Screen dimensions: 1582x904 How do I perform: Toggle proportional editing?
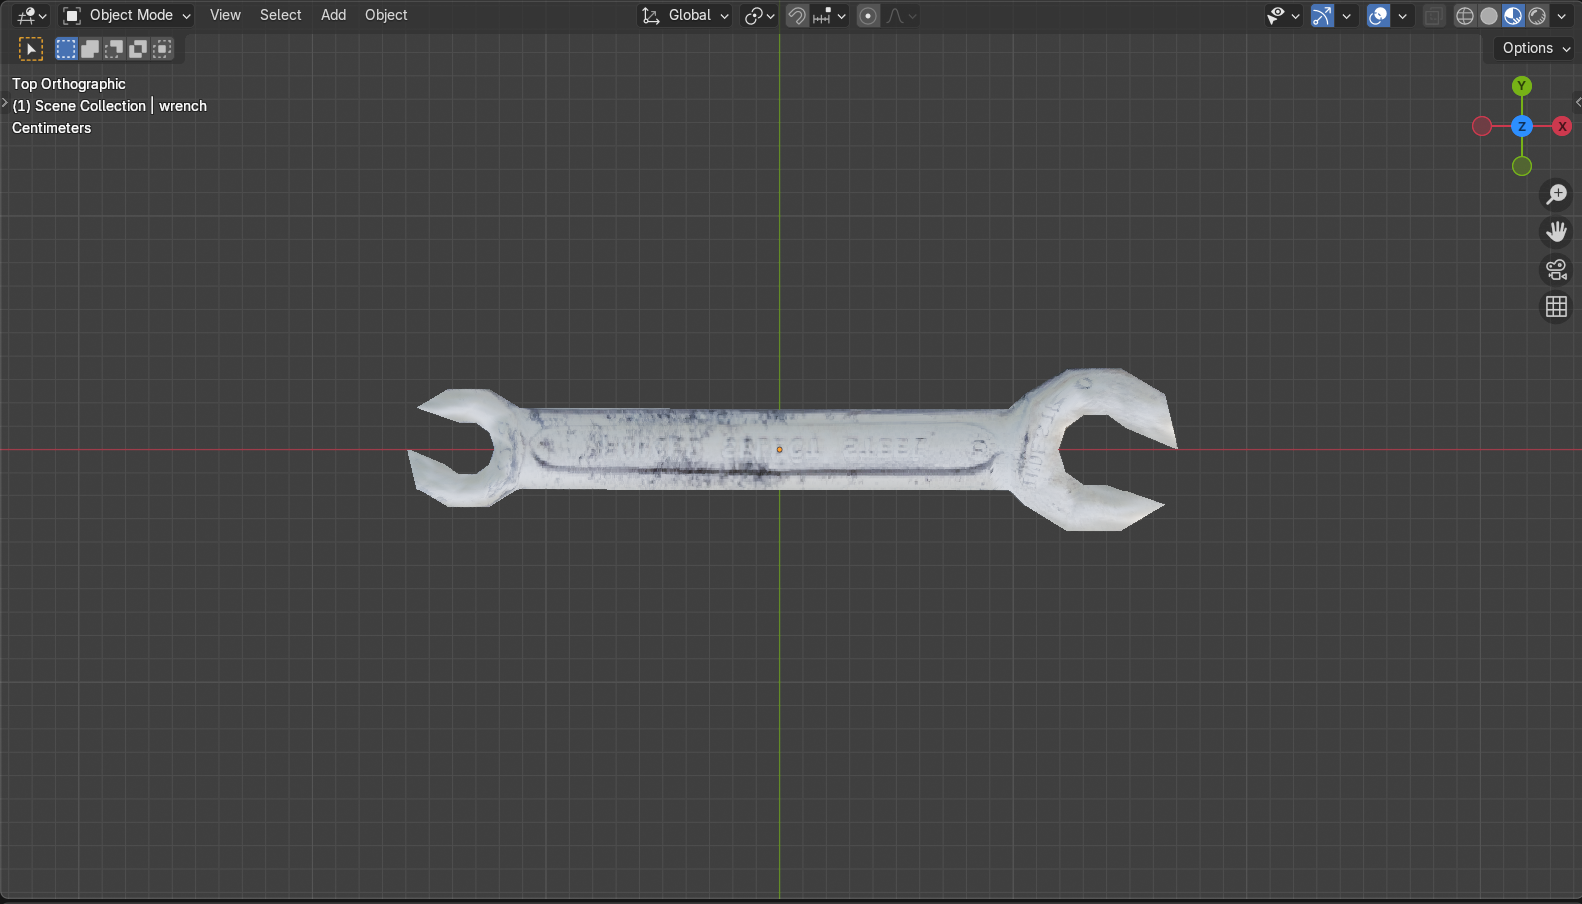point(868,15)
